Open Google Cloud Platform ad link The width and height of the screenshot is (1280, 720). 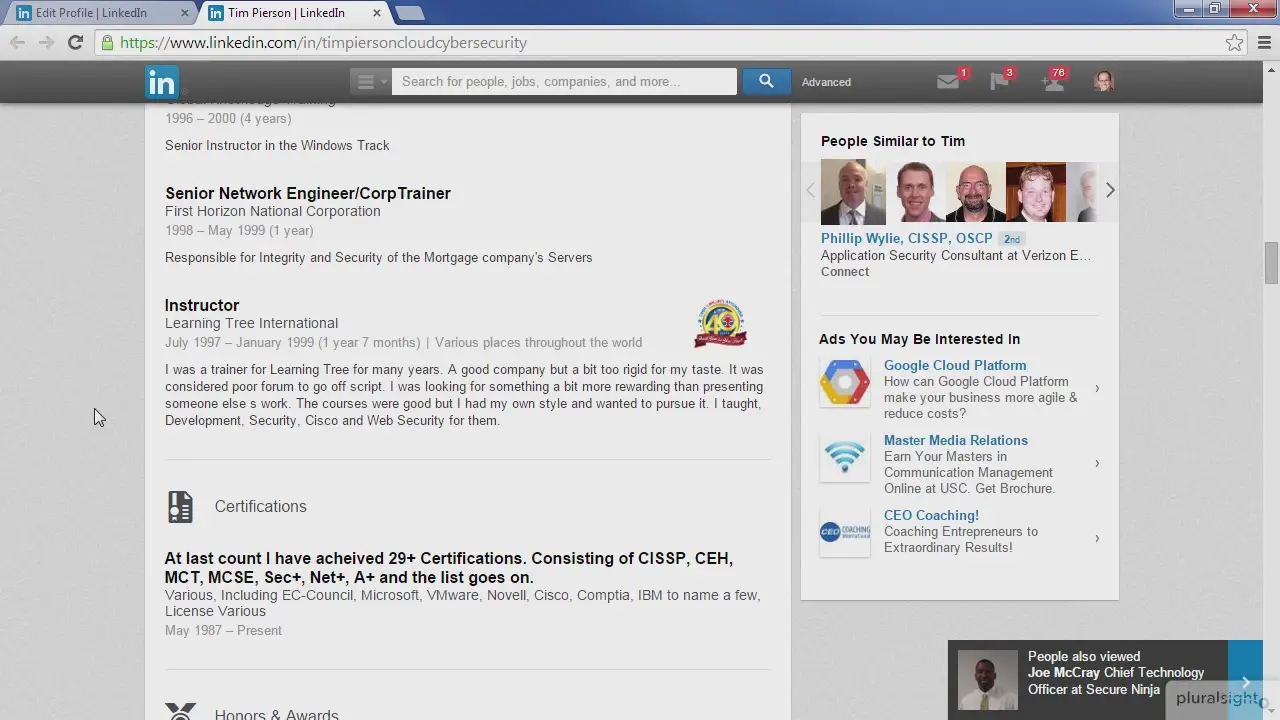pyautogui.click(x=955, y=365)
